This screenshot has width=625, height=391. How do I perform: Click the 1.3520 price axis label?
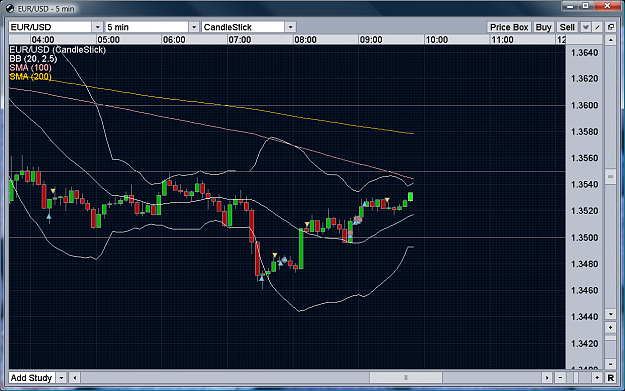pos(585,211)
